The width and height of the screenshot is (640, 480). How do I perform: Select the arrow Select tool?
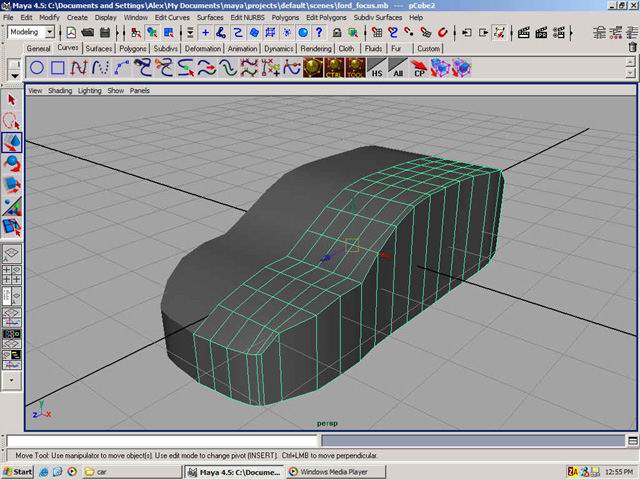click(x=12, y=100)
